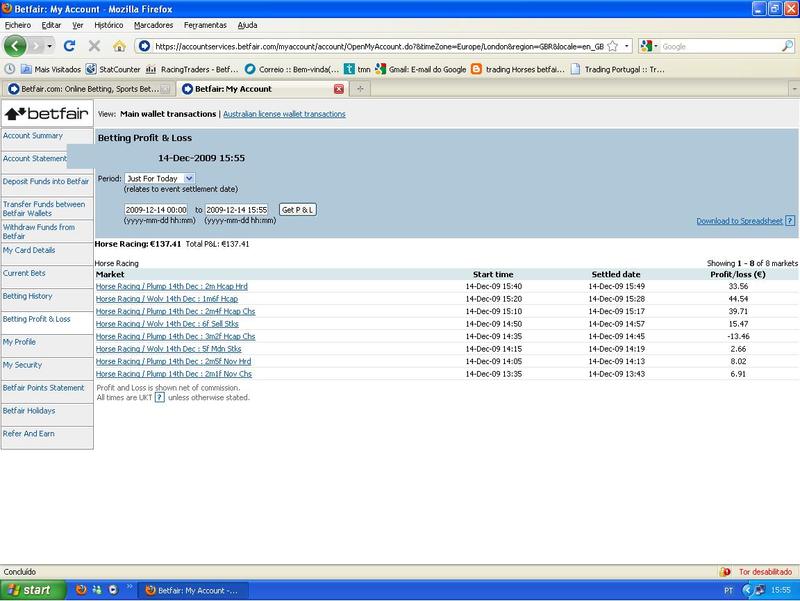Open the Plump 2m Hcap Hrd market
The height and width of the screenshot is (601, 800).
171,287
